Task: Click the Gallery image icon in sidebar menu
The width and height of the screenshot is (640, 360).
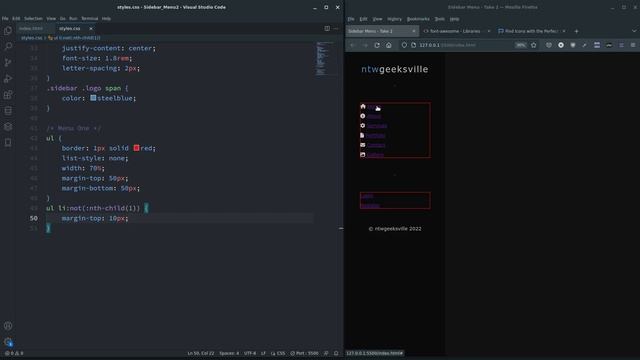Action: (362, 155)
